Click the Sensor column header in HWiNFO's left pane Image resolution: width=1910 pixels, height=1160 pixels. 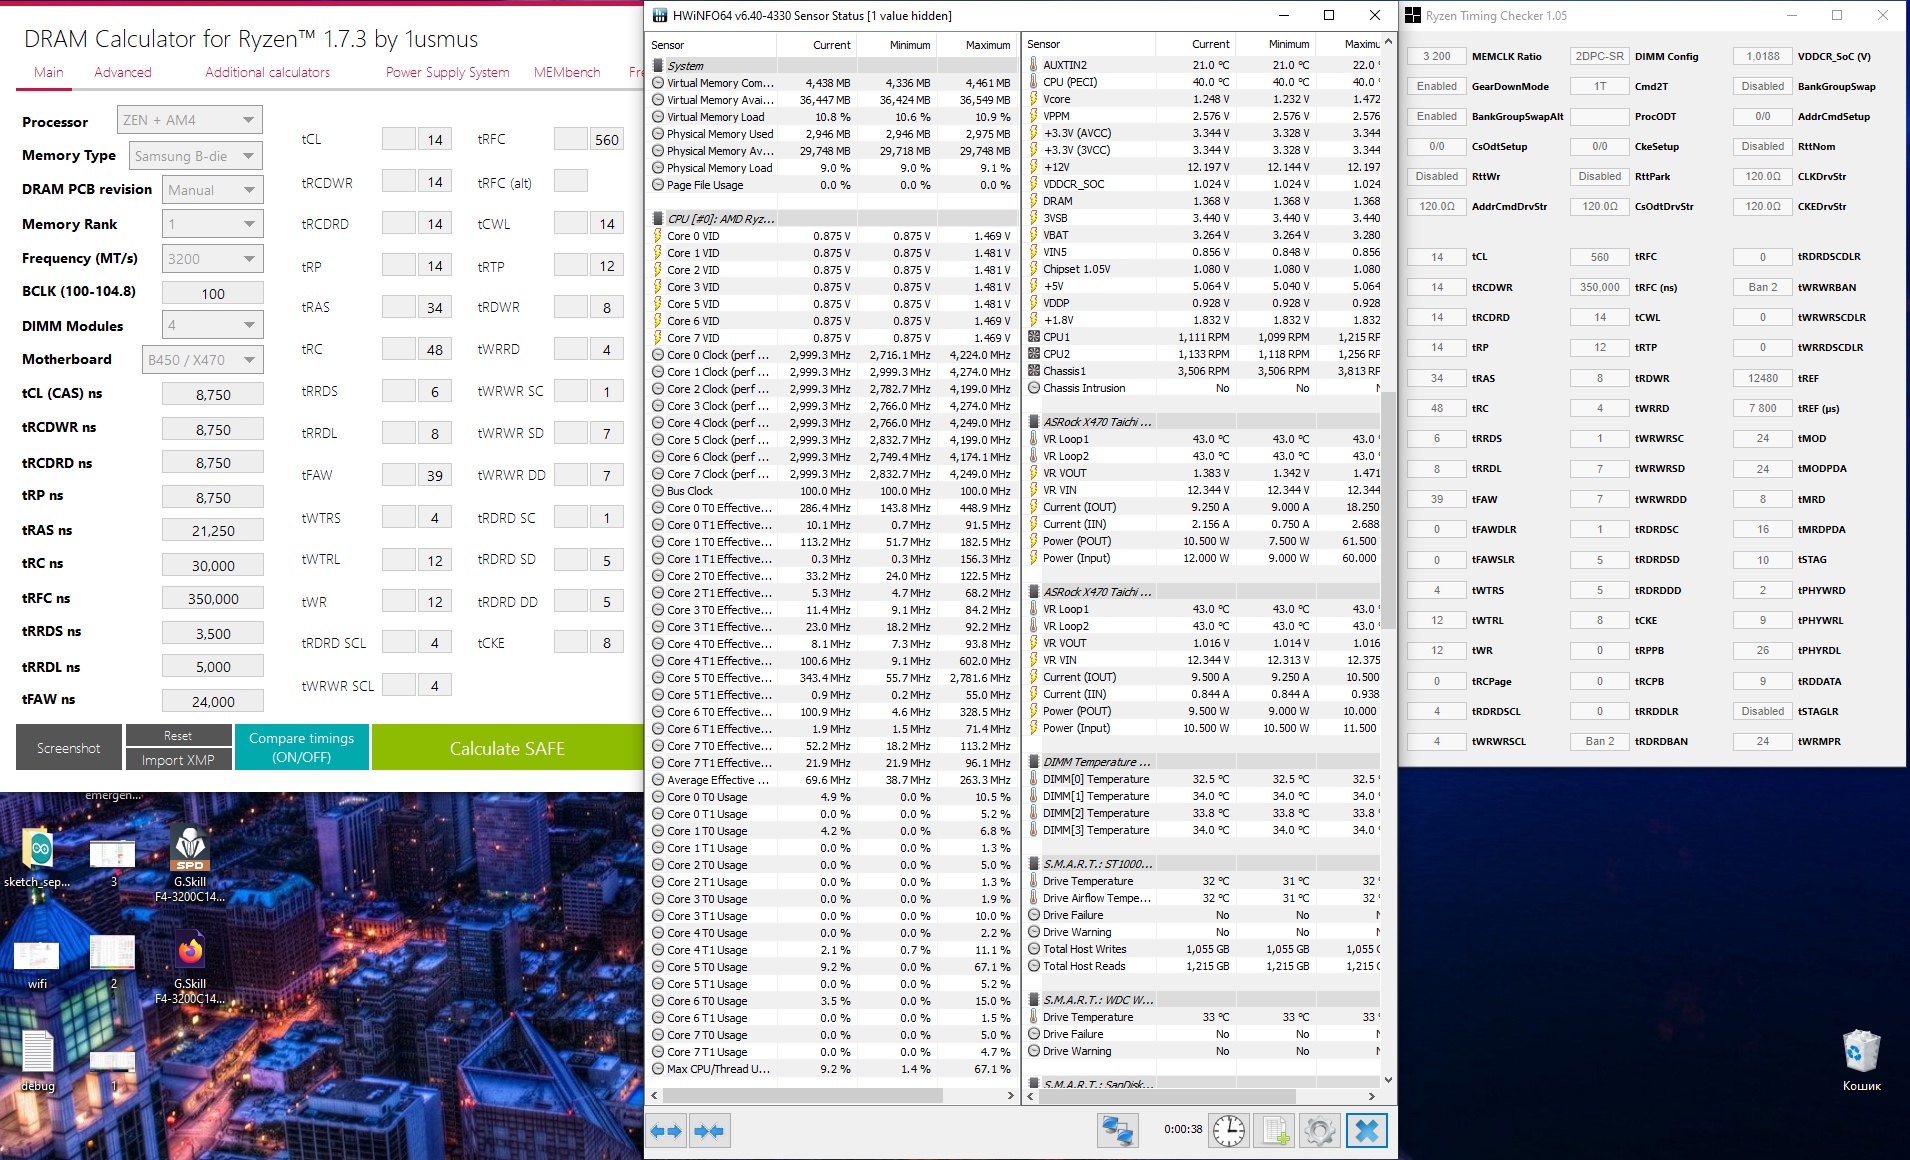pyautogui.click(x=713, y=45)
